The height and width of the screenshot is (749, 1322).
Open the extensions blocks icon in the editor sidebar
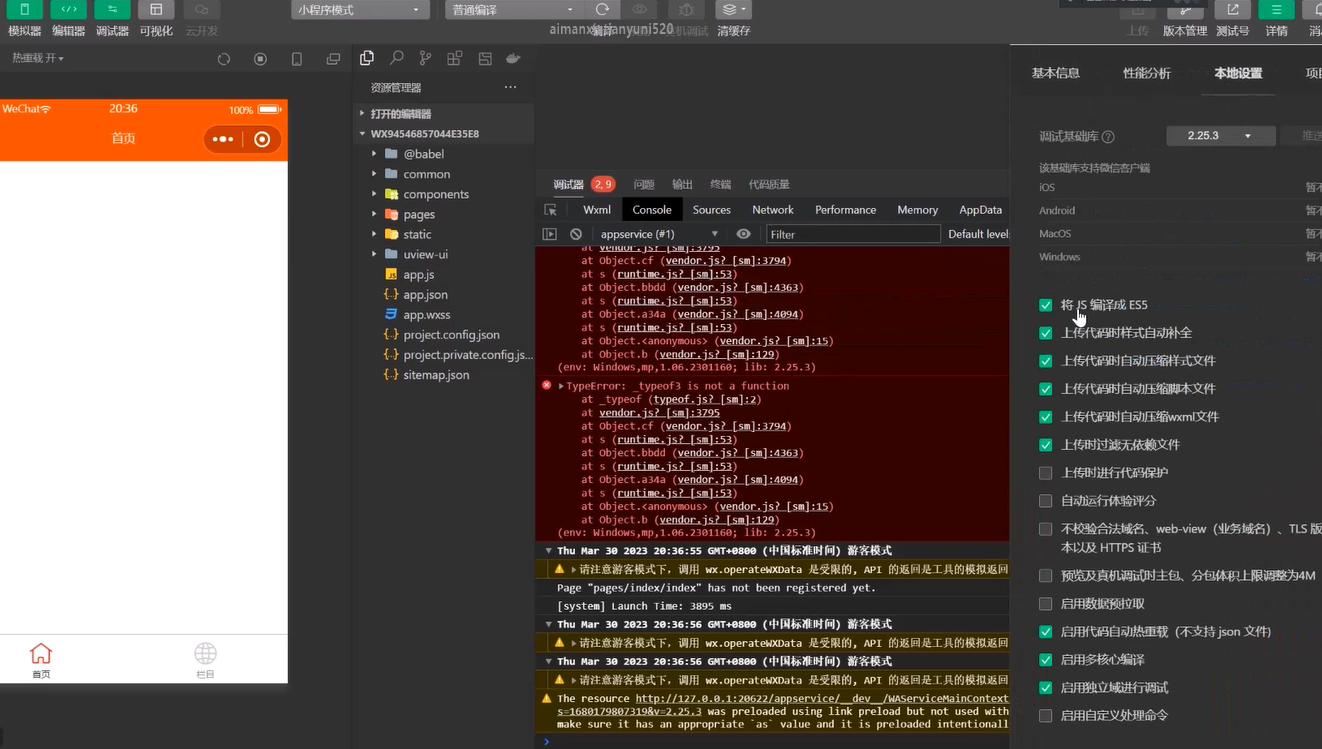pos(455,58)
